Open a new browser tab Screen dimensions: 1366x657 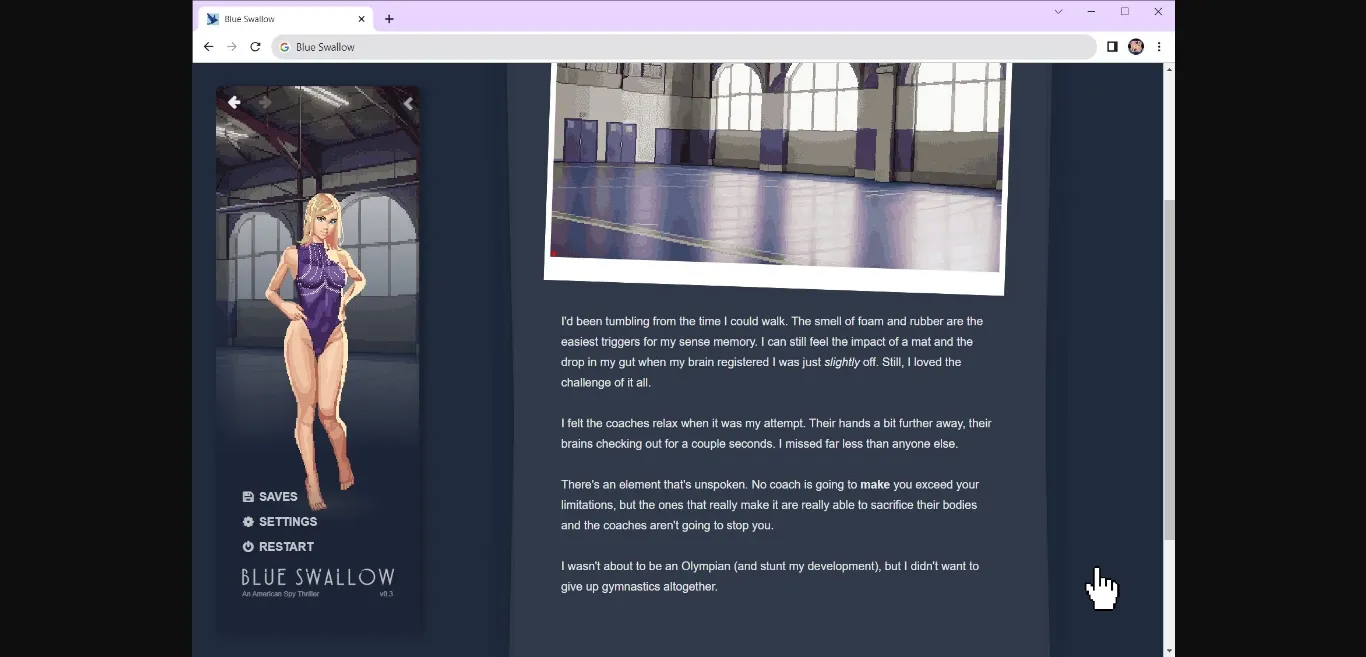coord(389,19)
